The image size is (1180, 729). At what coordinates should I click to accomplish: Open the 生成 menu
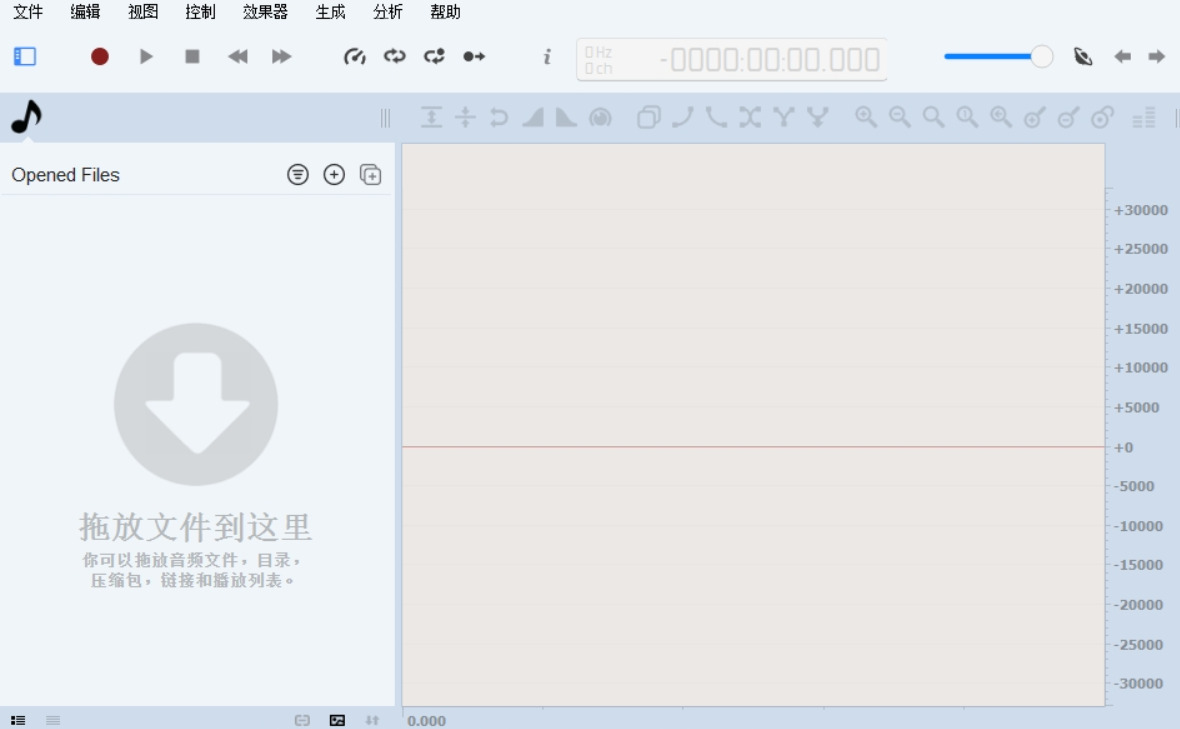(330, 12)
